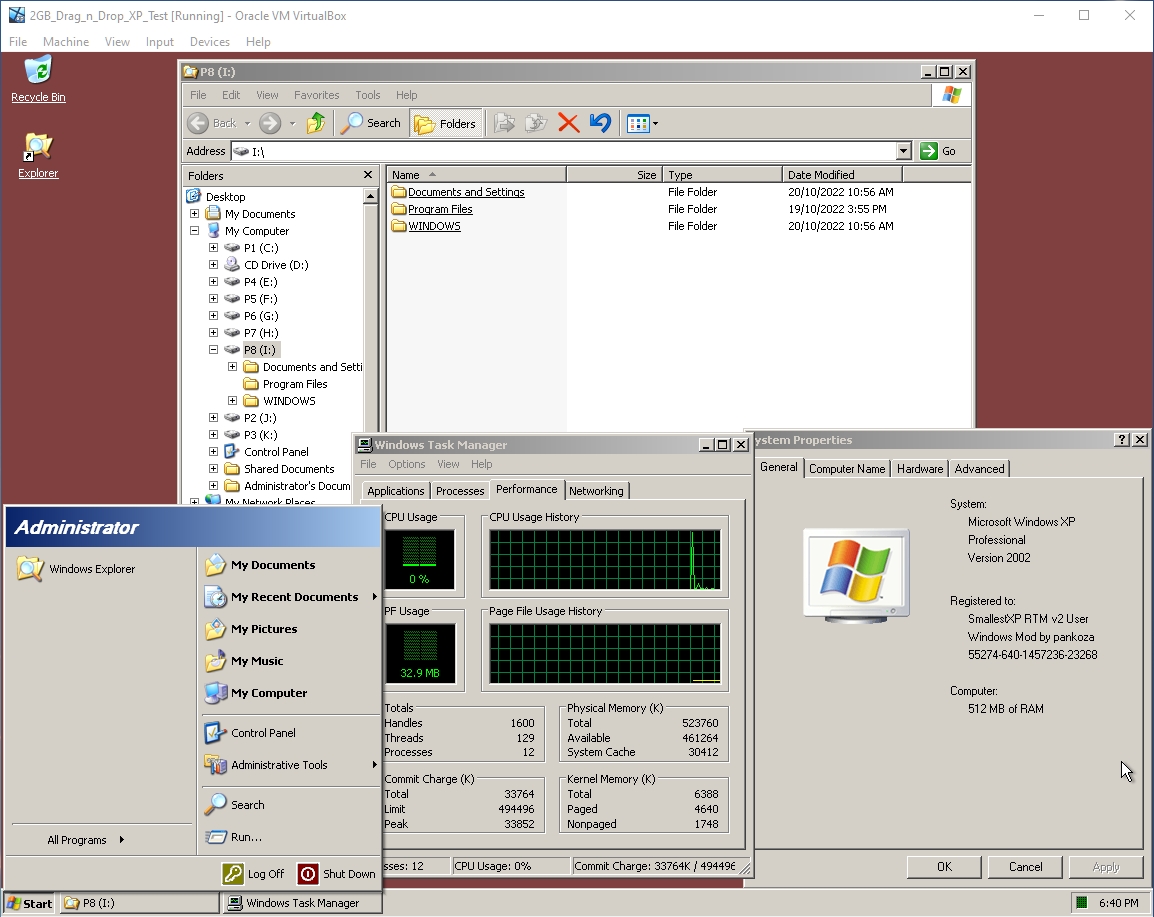
Task: Close the Folders pane
Action: coord(368,174)
